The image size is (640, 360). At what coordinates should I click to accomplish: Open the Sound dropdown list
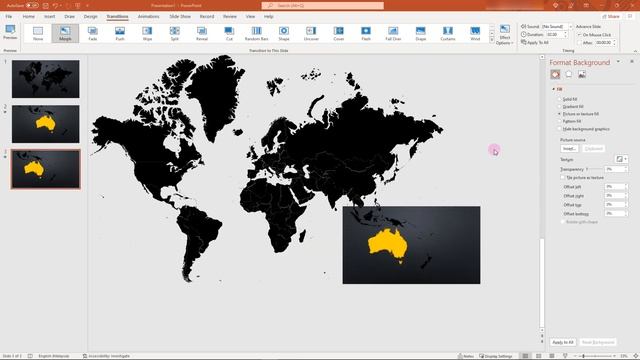click(571, 27)
